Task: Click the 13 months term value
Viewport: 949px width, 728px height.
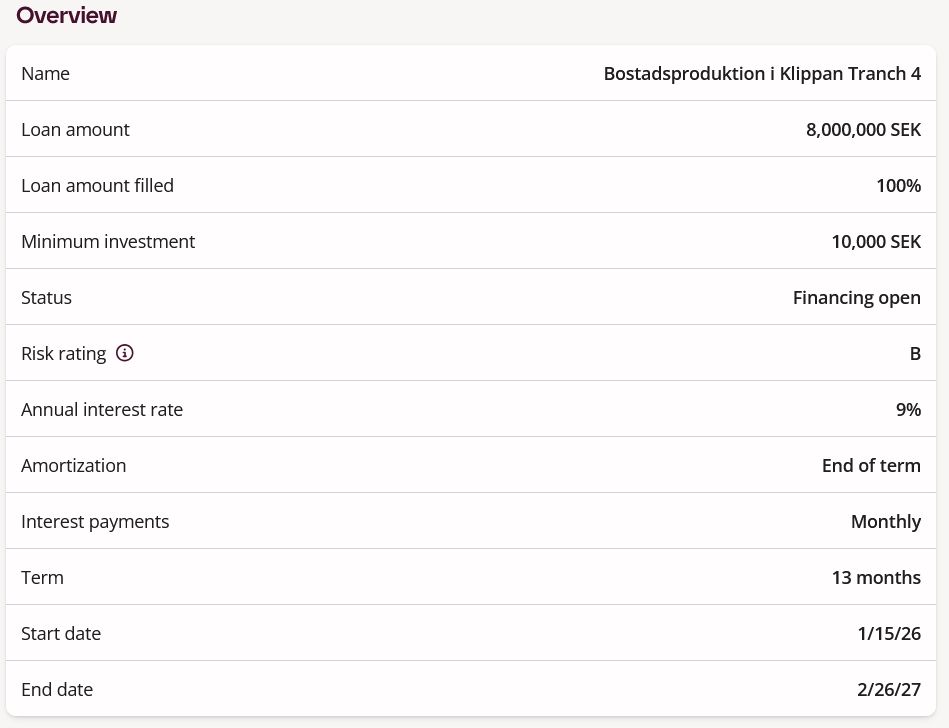Action: pos(876,578)
